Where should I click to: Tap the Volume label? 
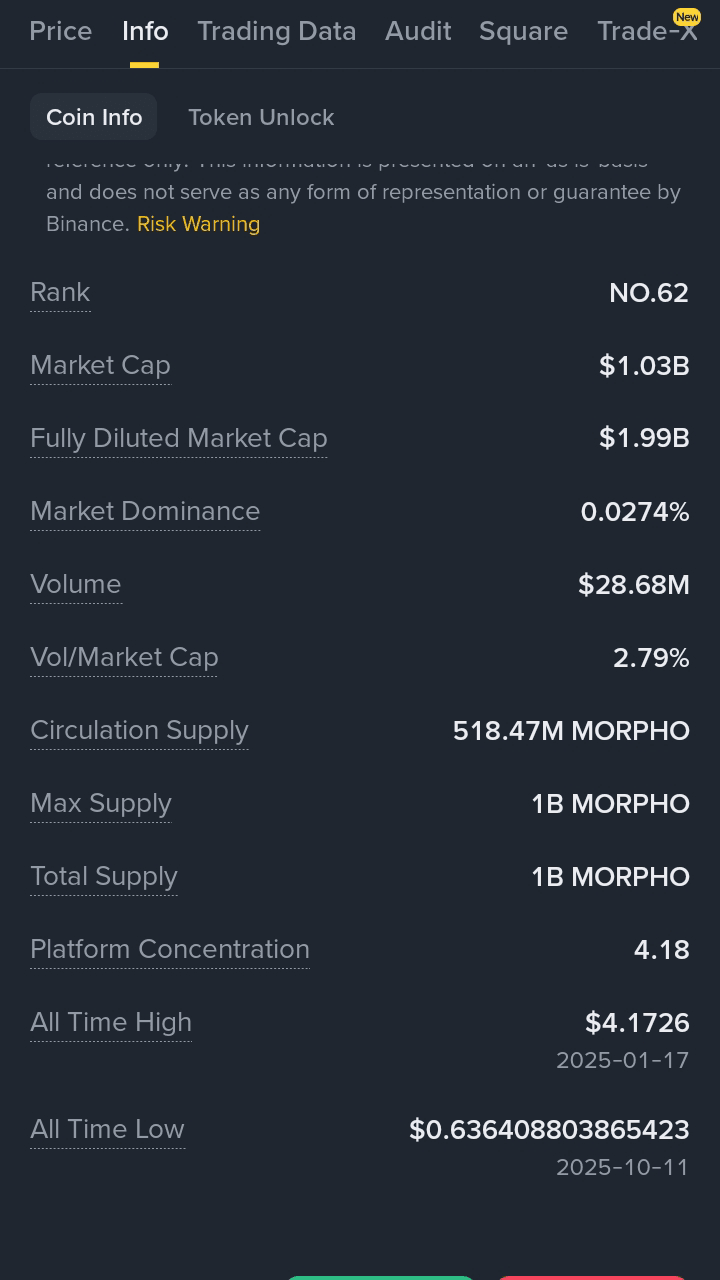pyautogui.click(x=76, y=584)
